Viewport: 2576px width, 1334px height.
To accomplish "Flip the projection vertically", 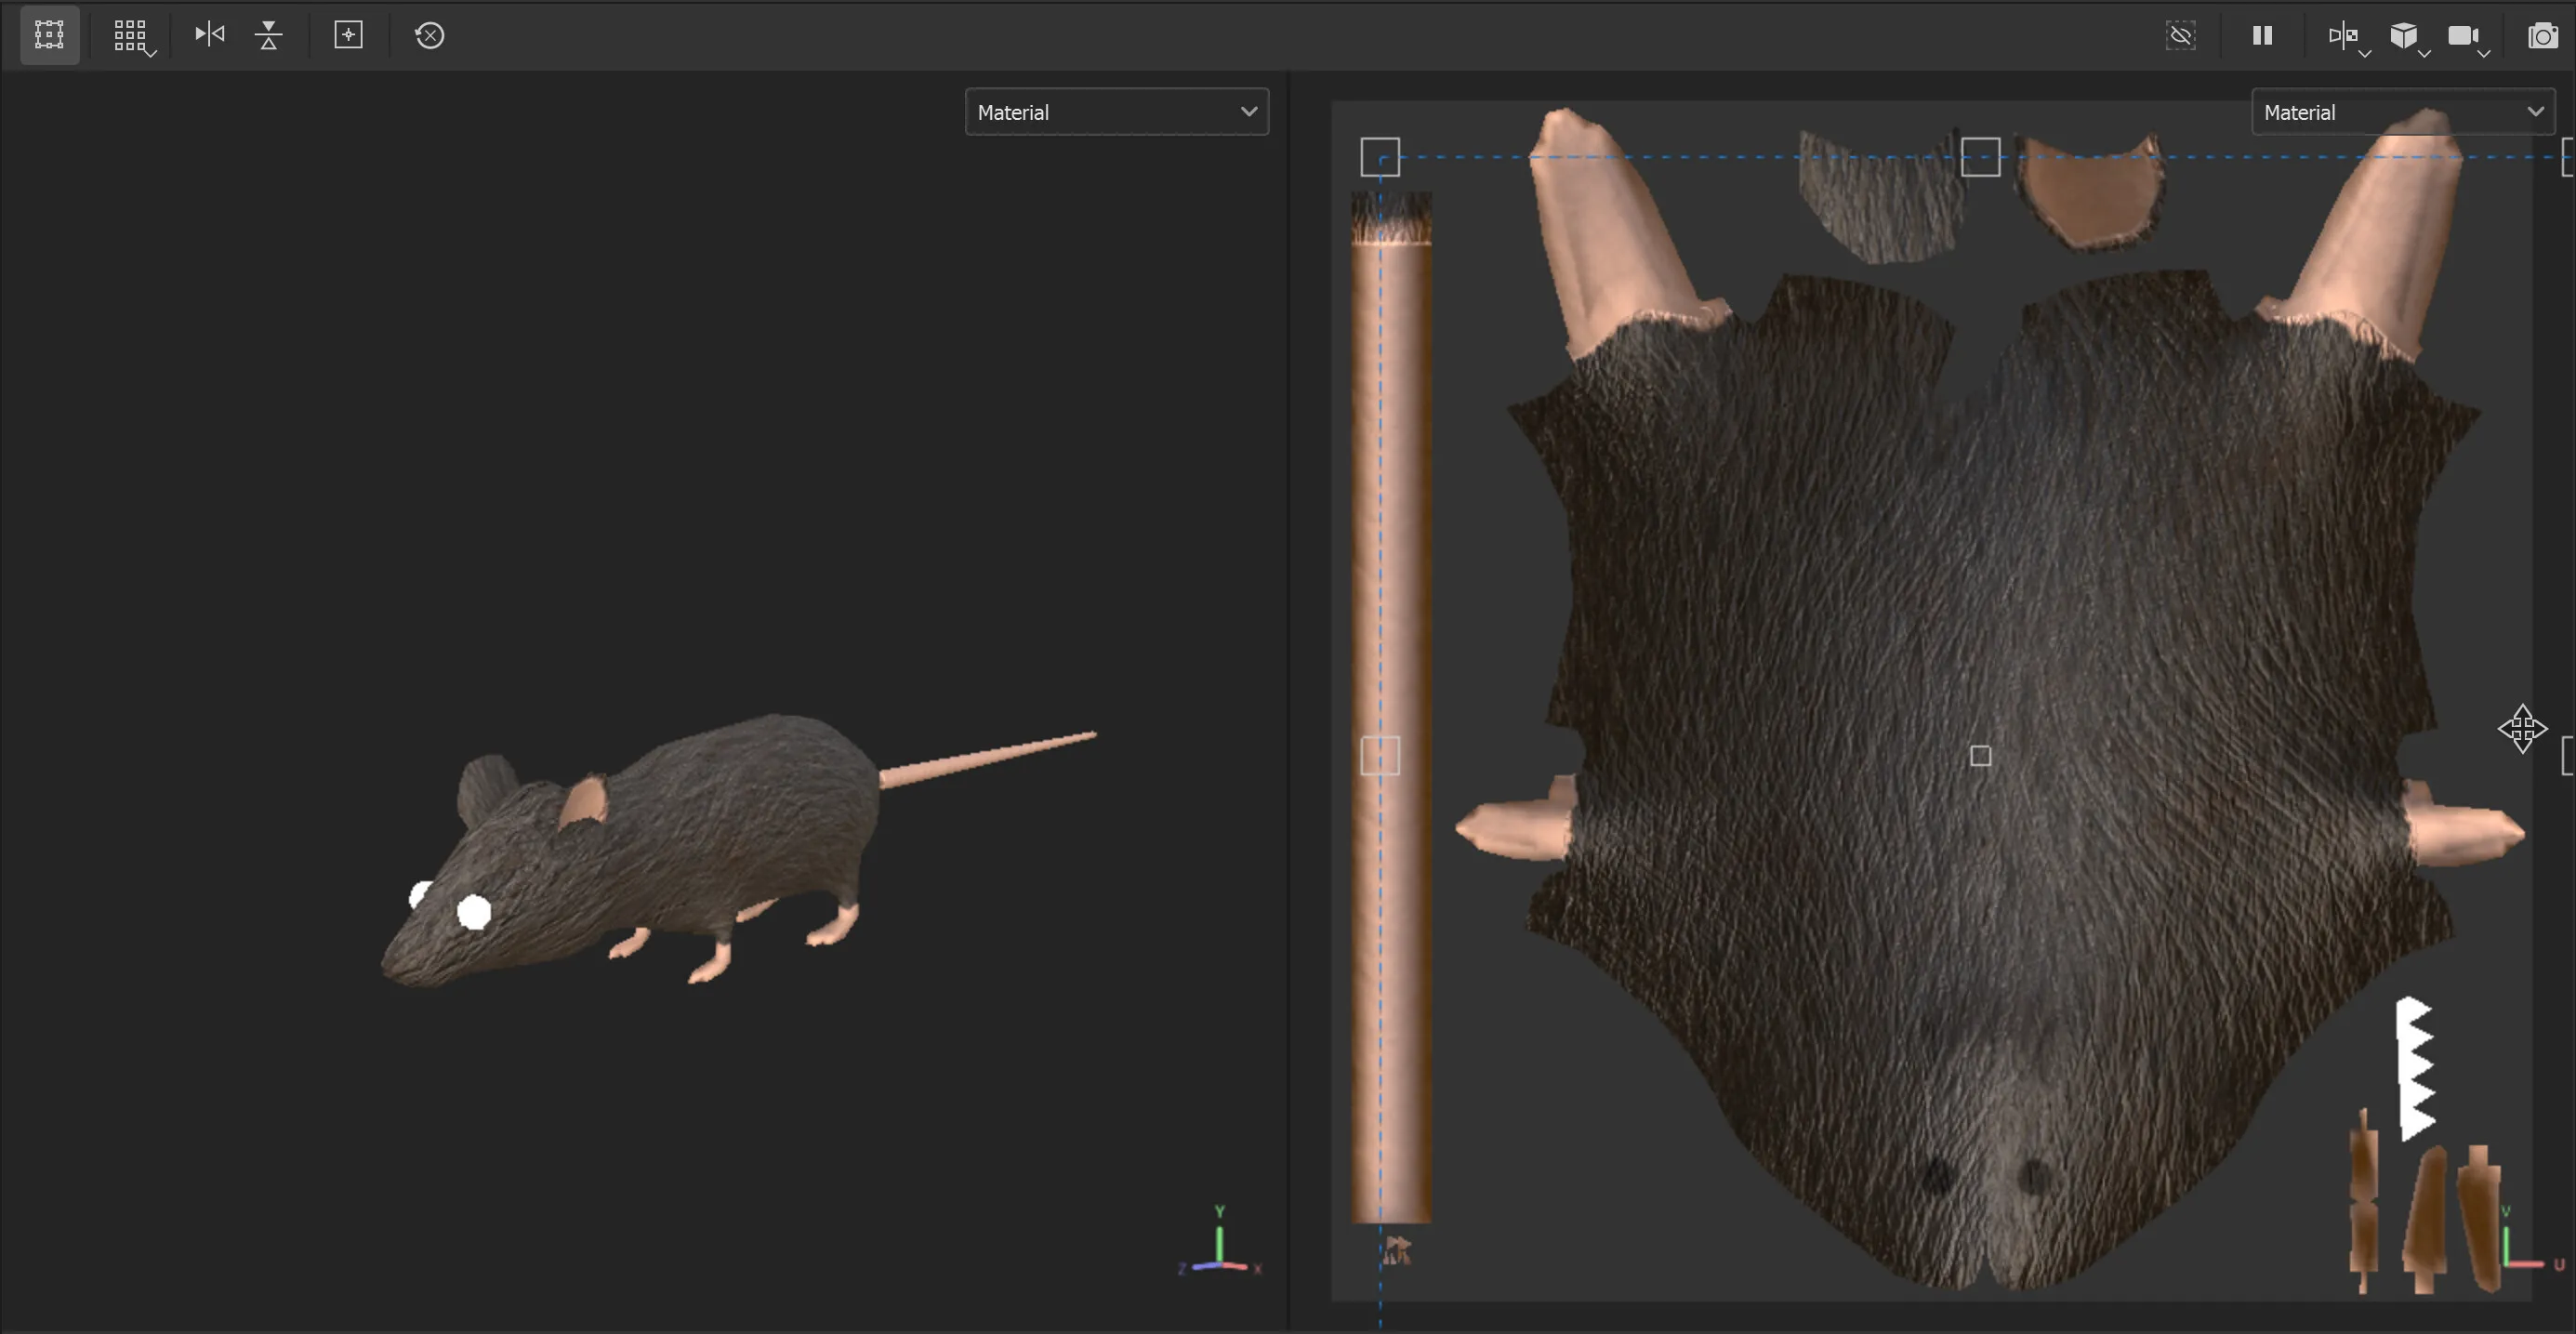I will 268,35.
